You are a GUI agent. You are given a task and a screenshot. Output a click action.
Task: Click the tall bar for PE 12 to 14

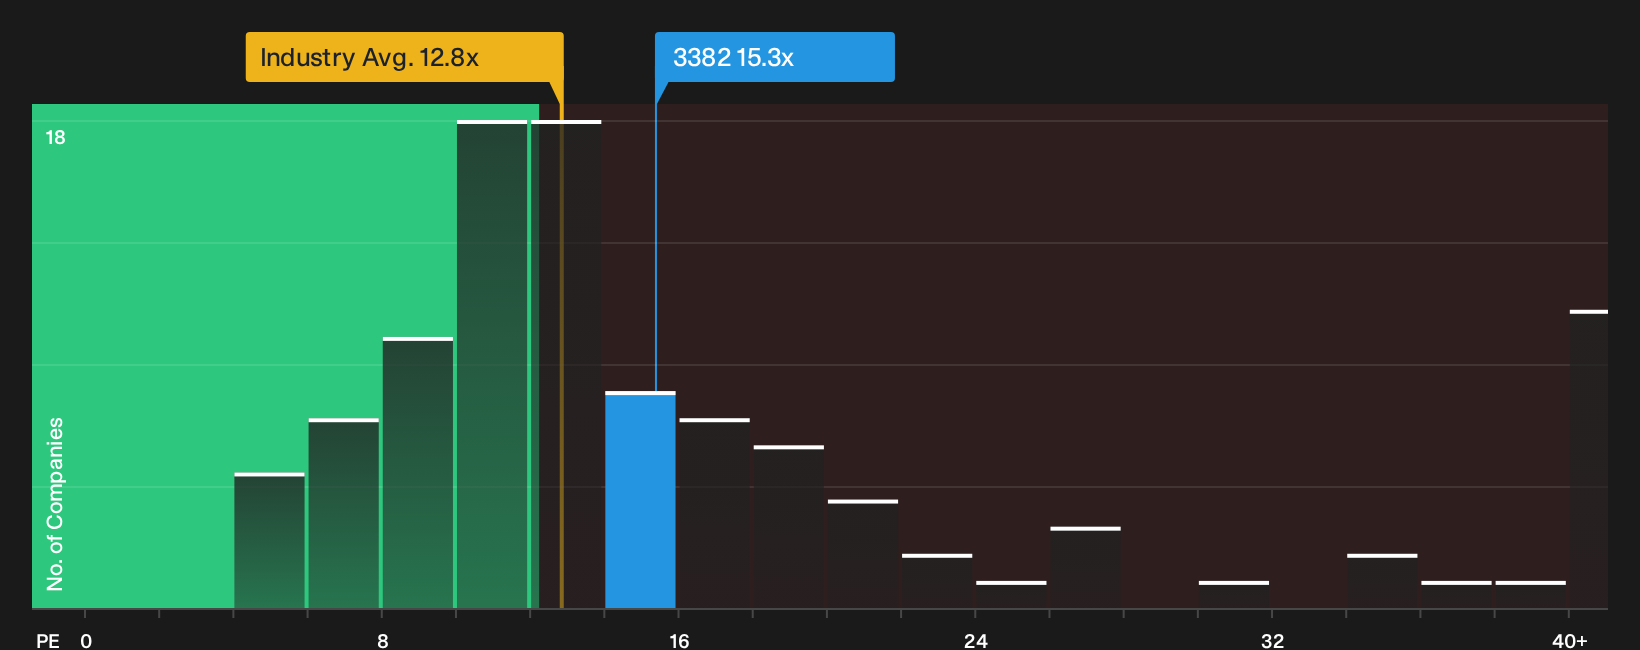566,364
